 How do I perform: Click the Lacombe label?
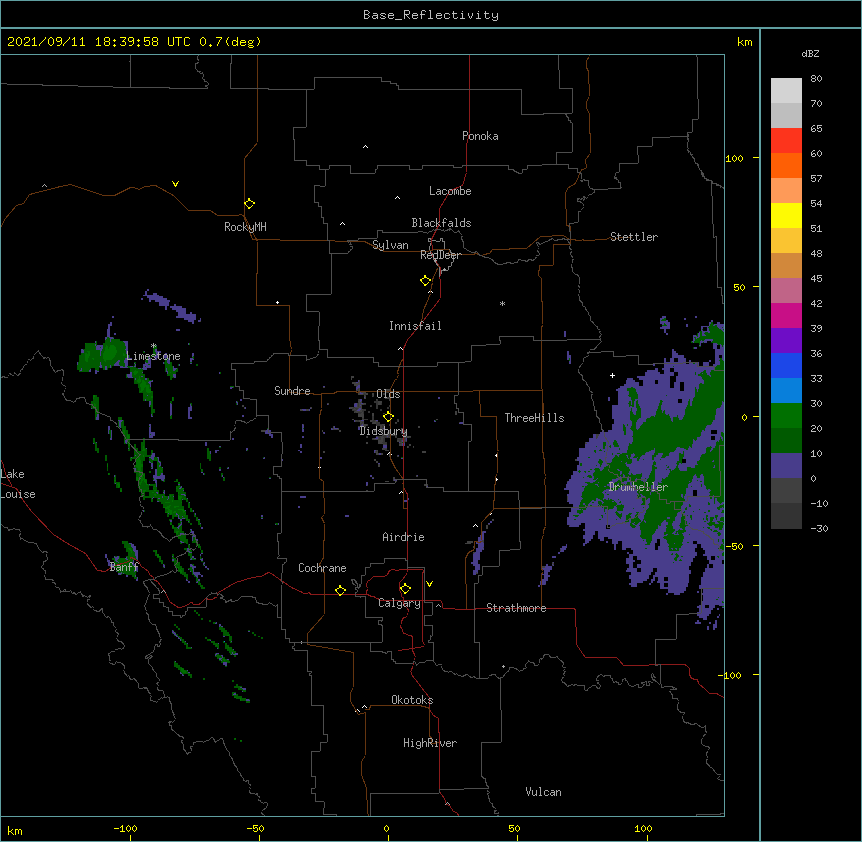point(450,191)
